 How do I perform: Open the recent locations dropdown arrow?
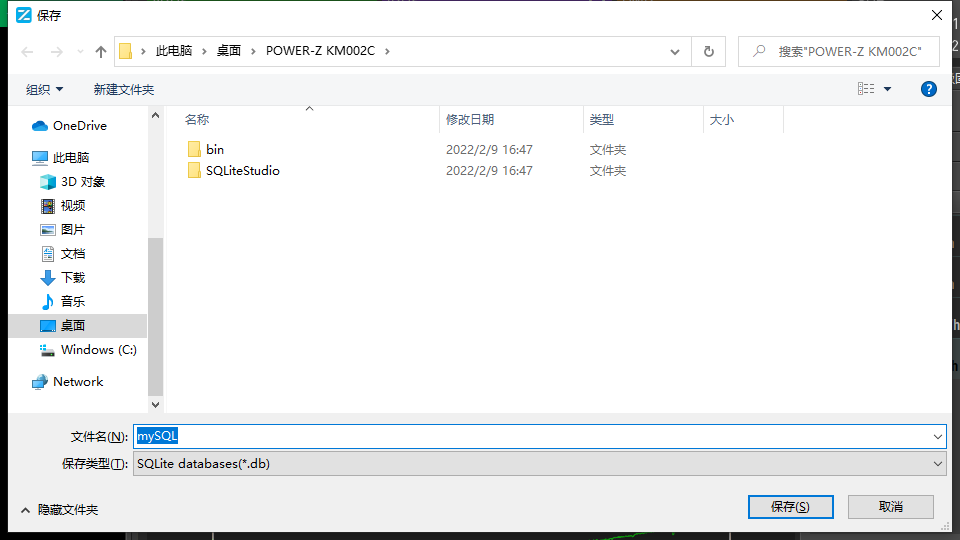(x=80, y=52)
